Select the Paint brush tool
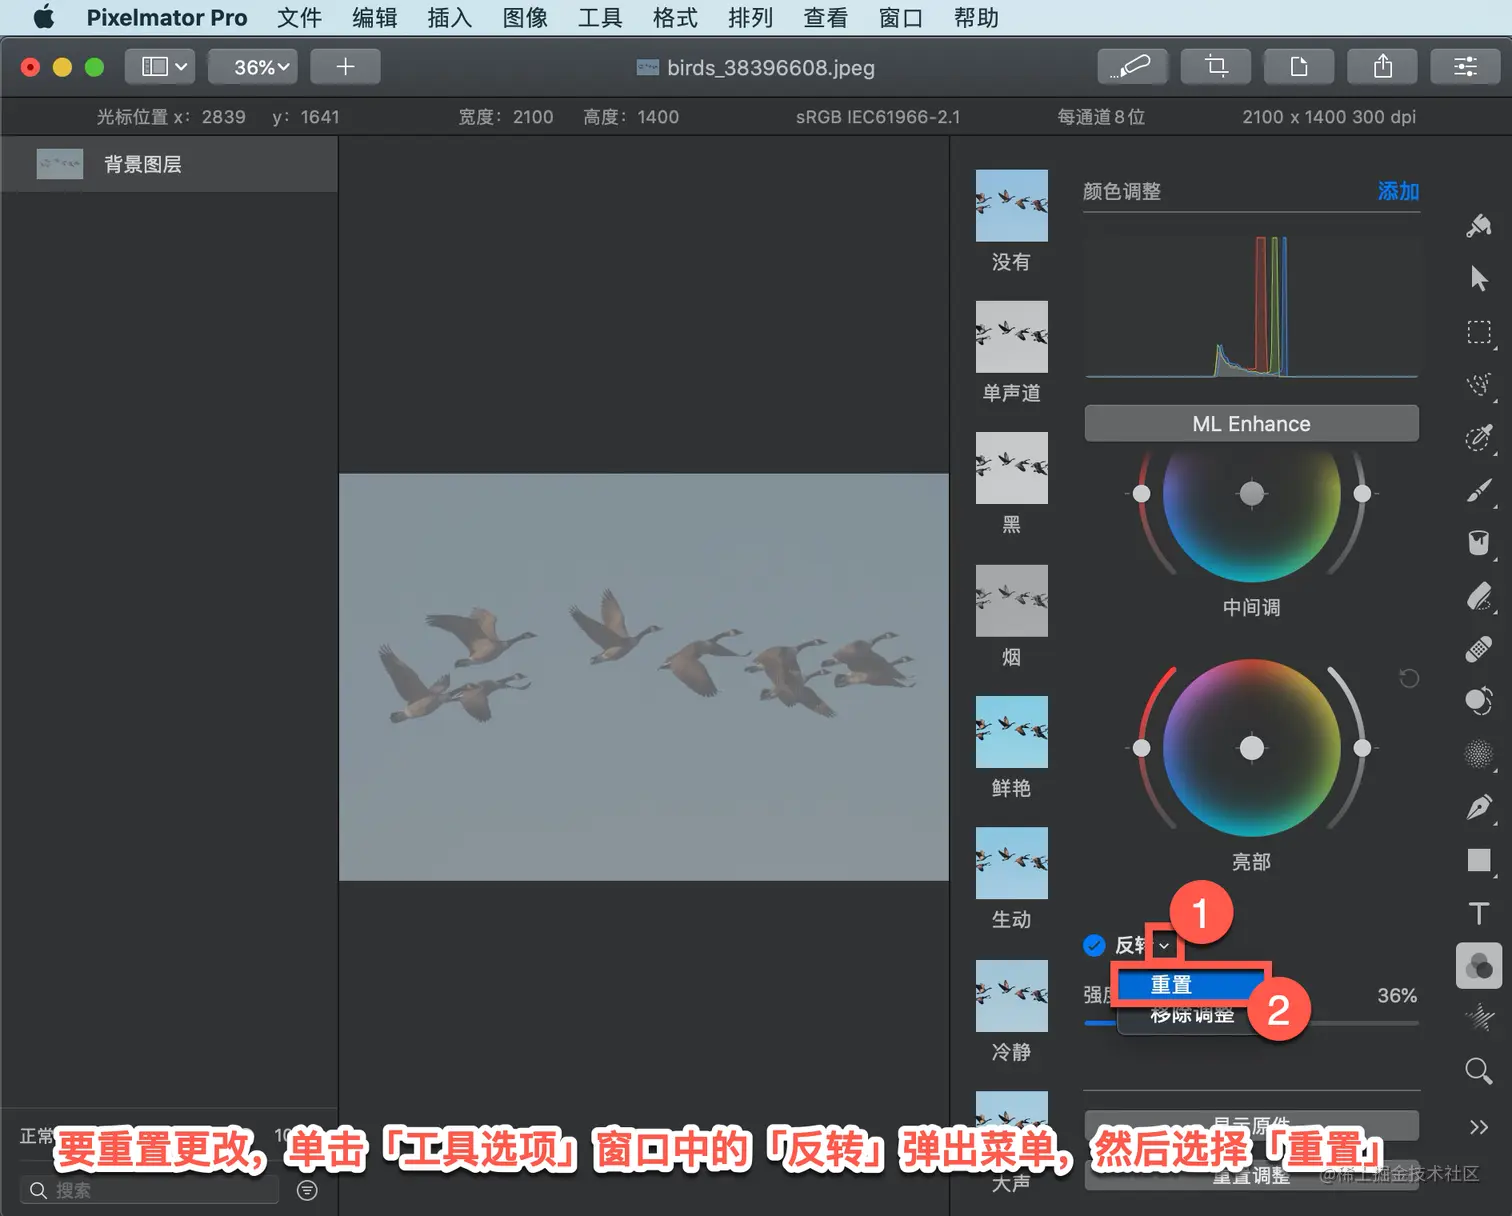Viewport: 1512px width, 1216px height. 1479,490
